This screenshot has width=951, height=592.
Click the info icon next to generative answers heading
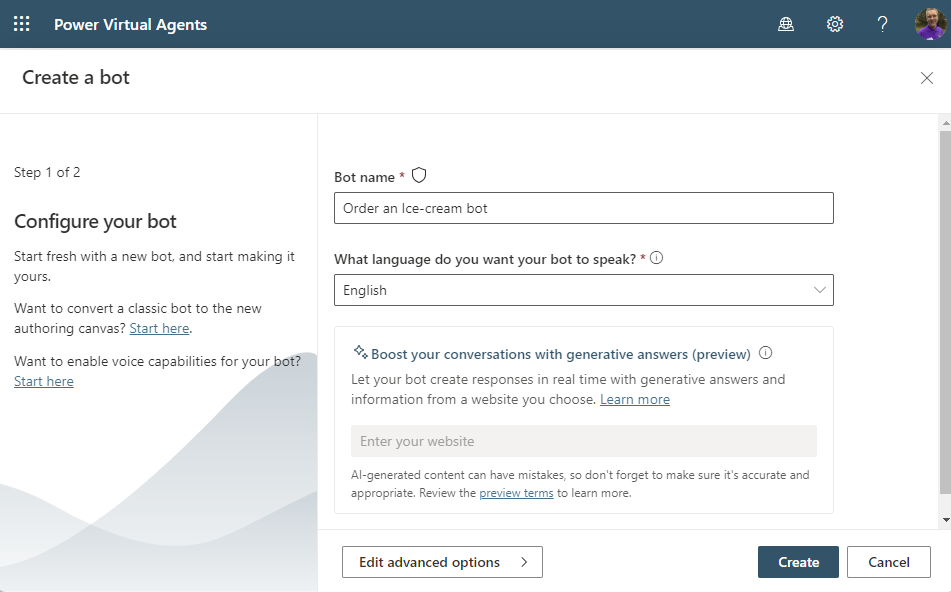point(765,352)
